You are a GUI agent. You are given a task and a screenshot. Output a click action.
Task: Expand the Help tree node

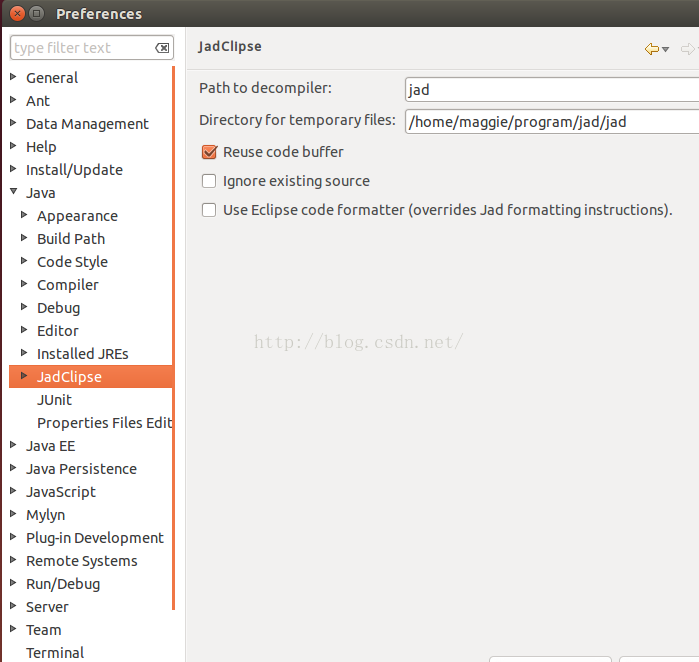13,145
